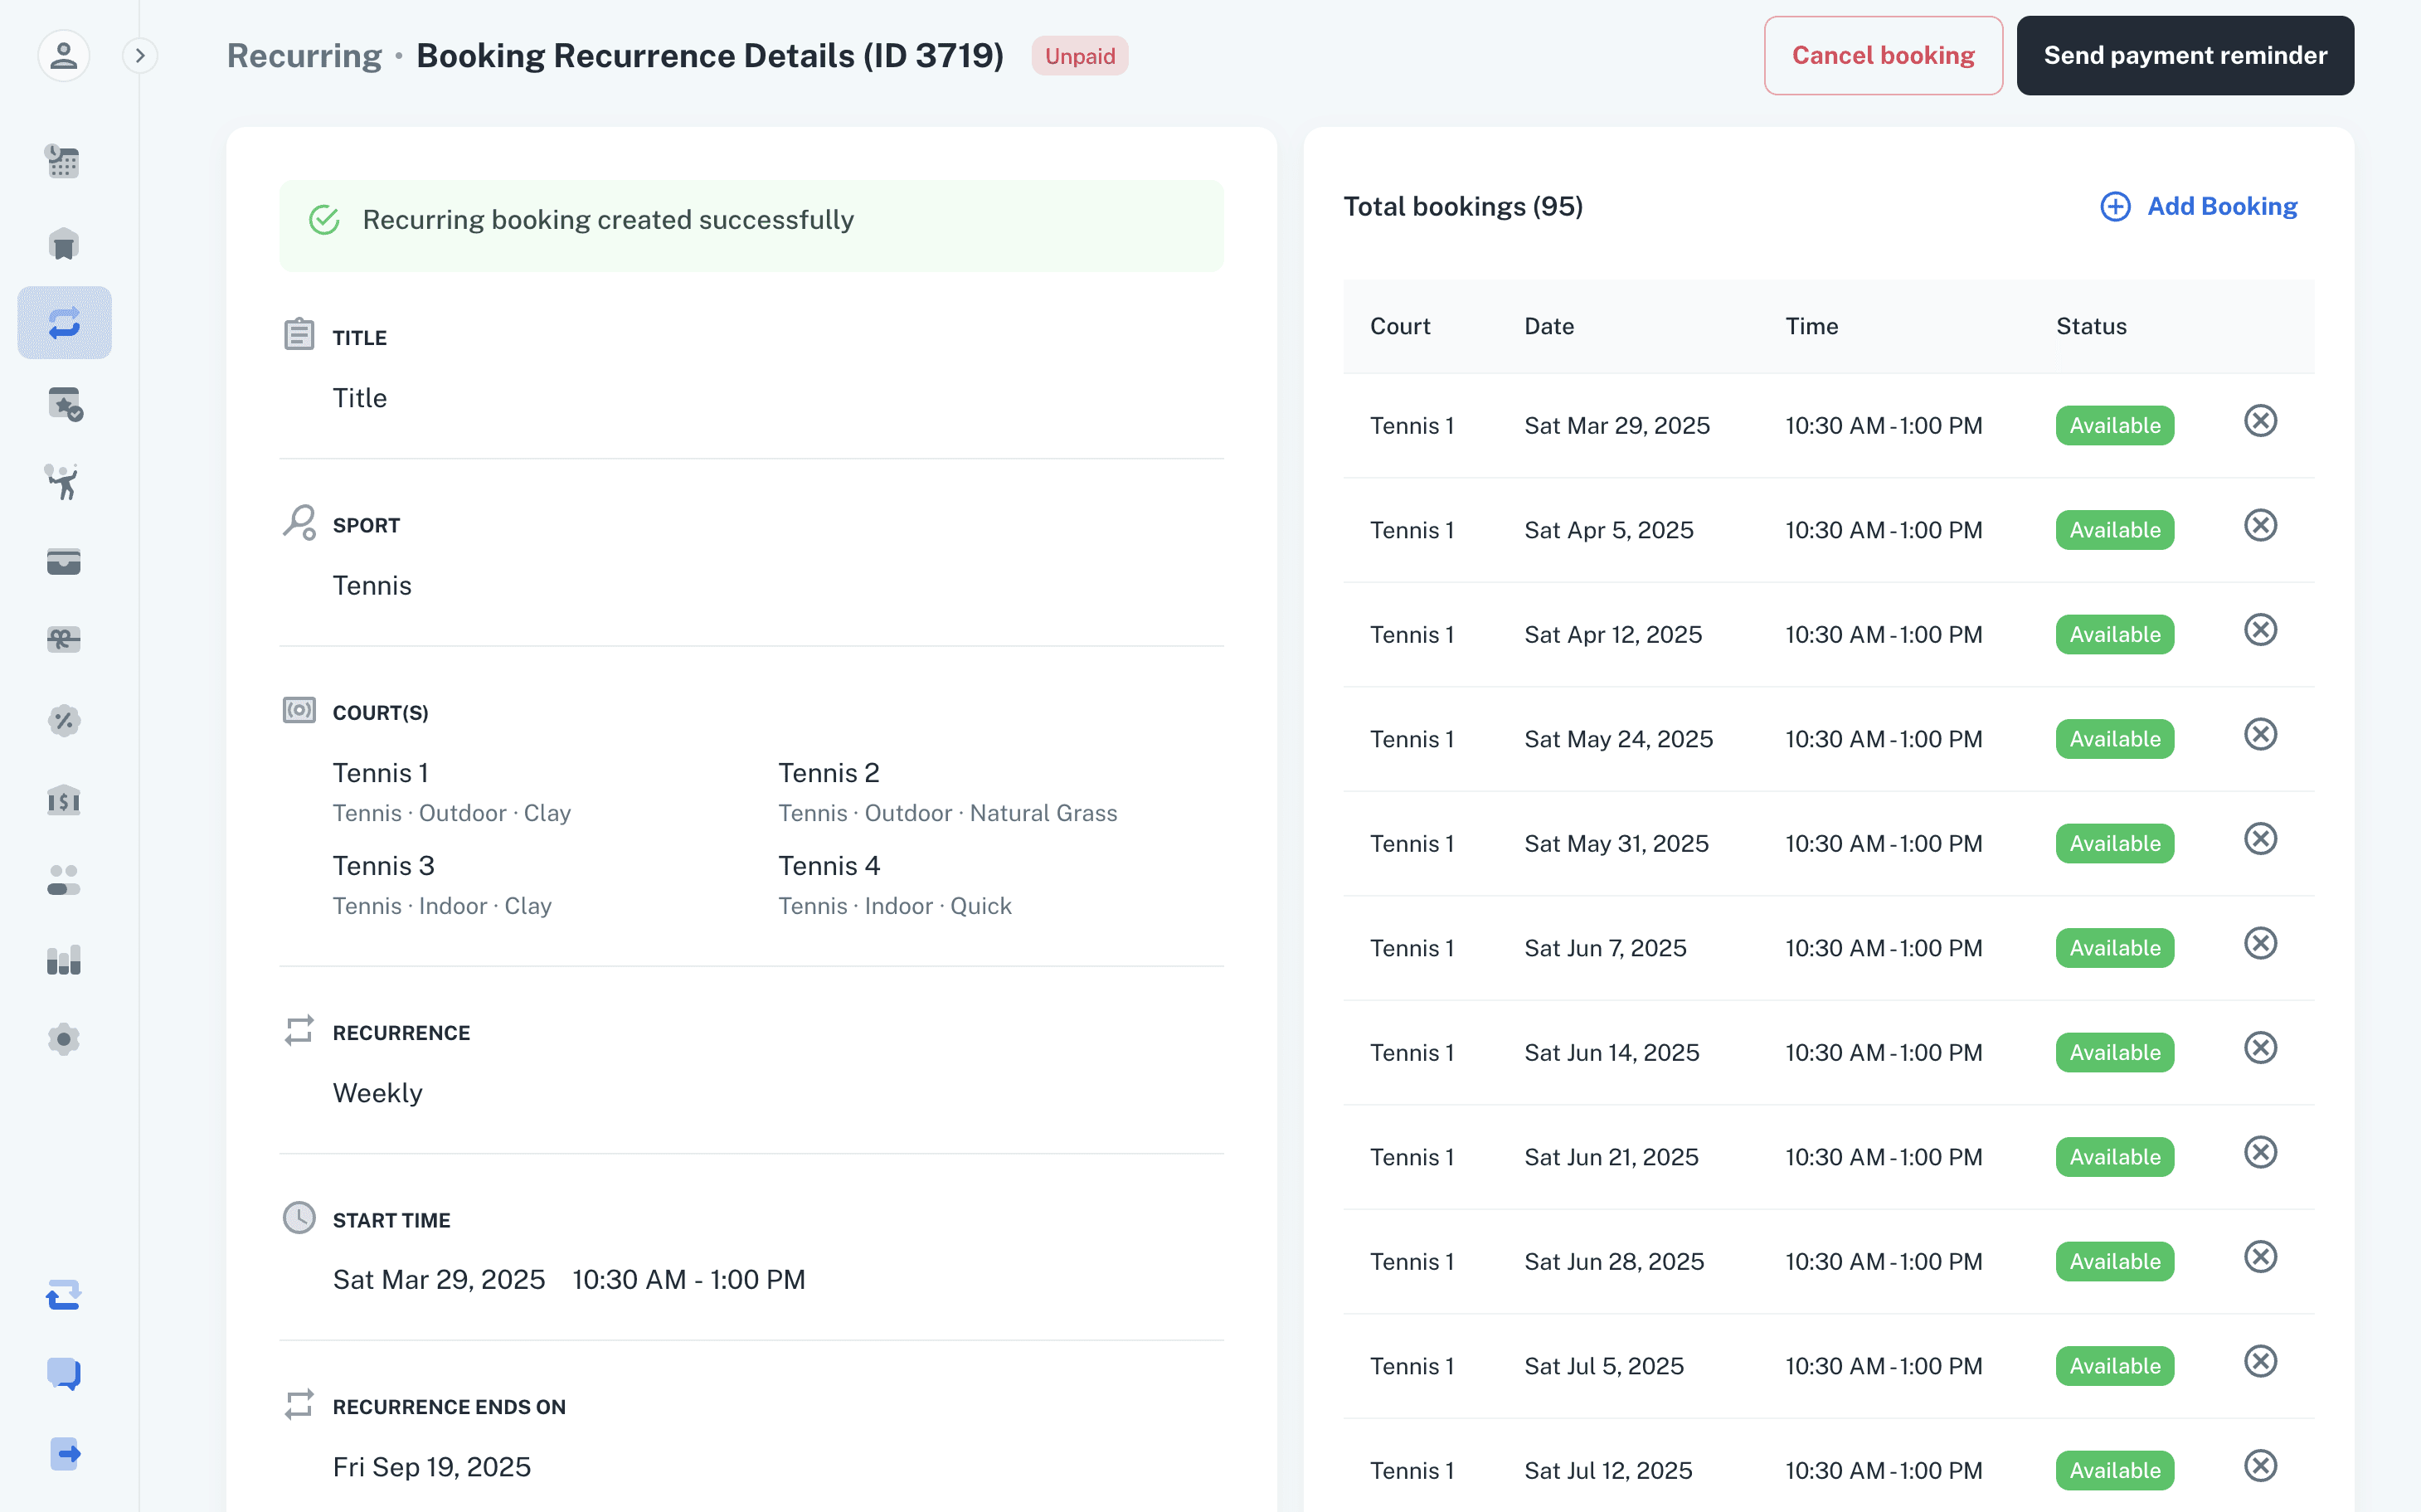
Task: Open the calendar schedule sidebar icon
Action: tap(64, 161)
